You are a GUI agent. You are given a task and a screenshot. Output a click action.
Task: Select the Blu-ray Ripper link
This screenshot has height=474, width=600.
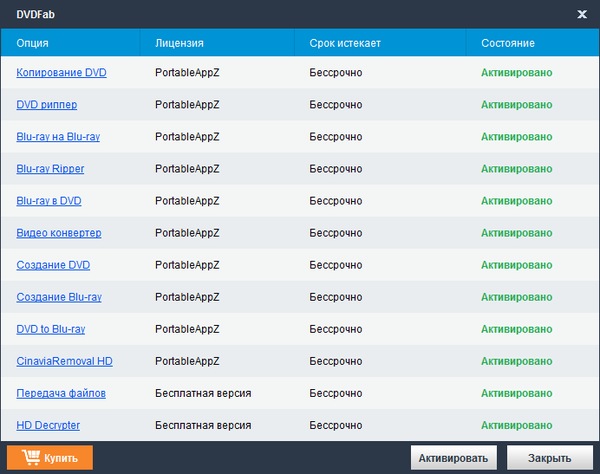[x=50, y=169]
